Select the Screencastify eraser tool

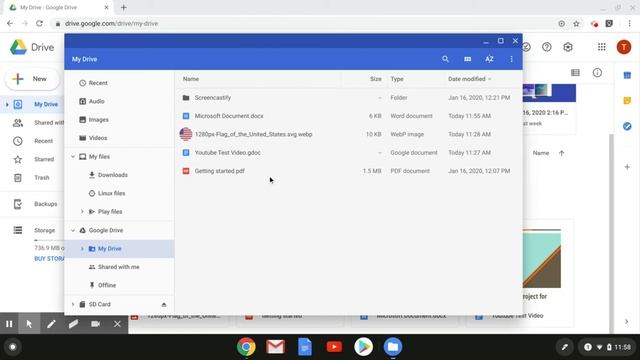pos(73,324)
